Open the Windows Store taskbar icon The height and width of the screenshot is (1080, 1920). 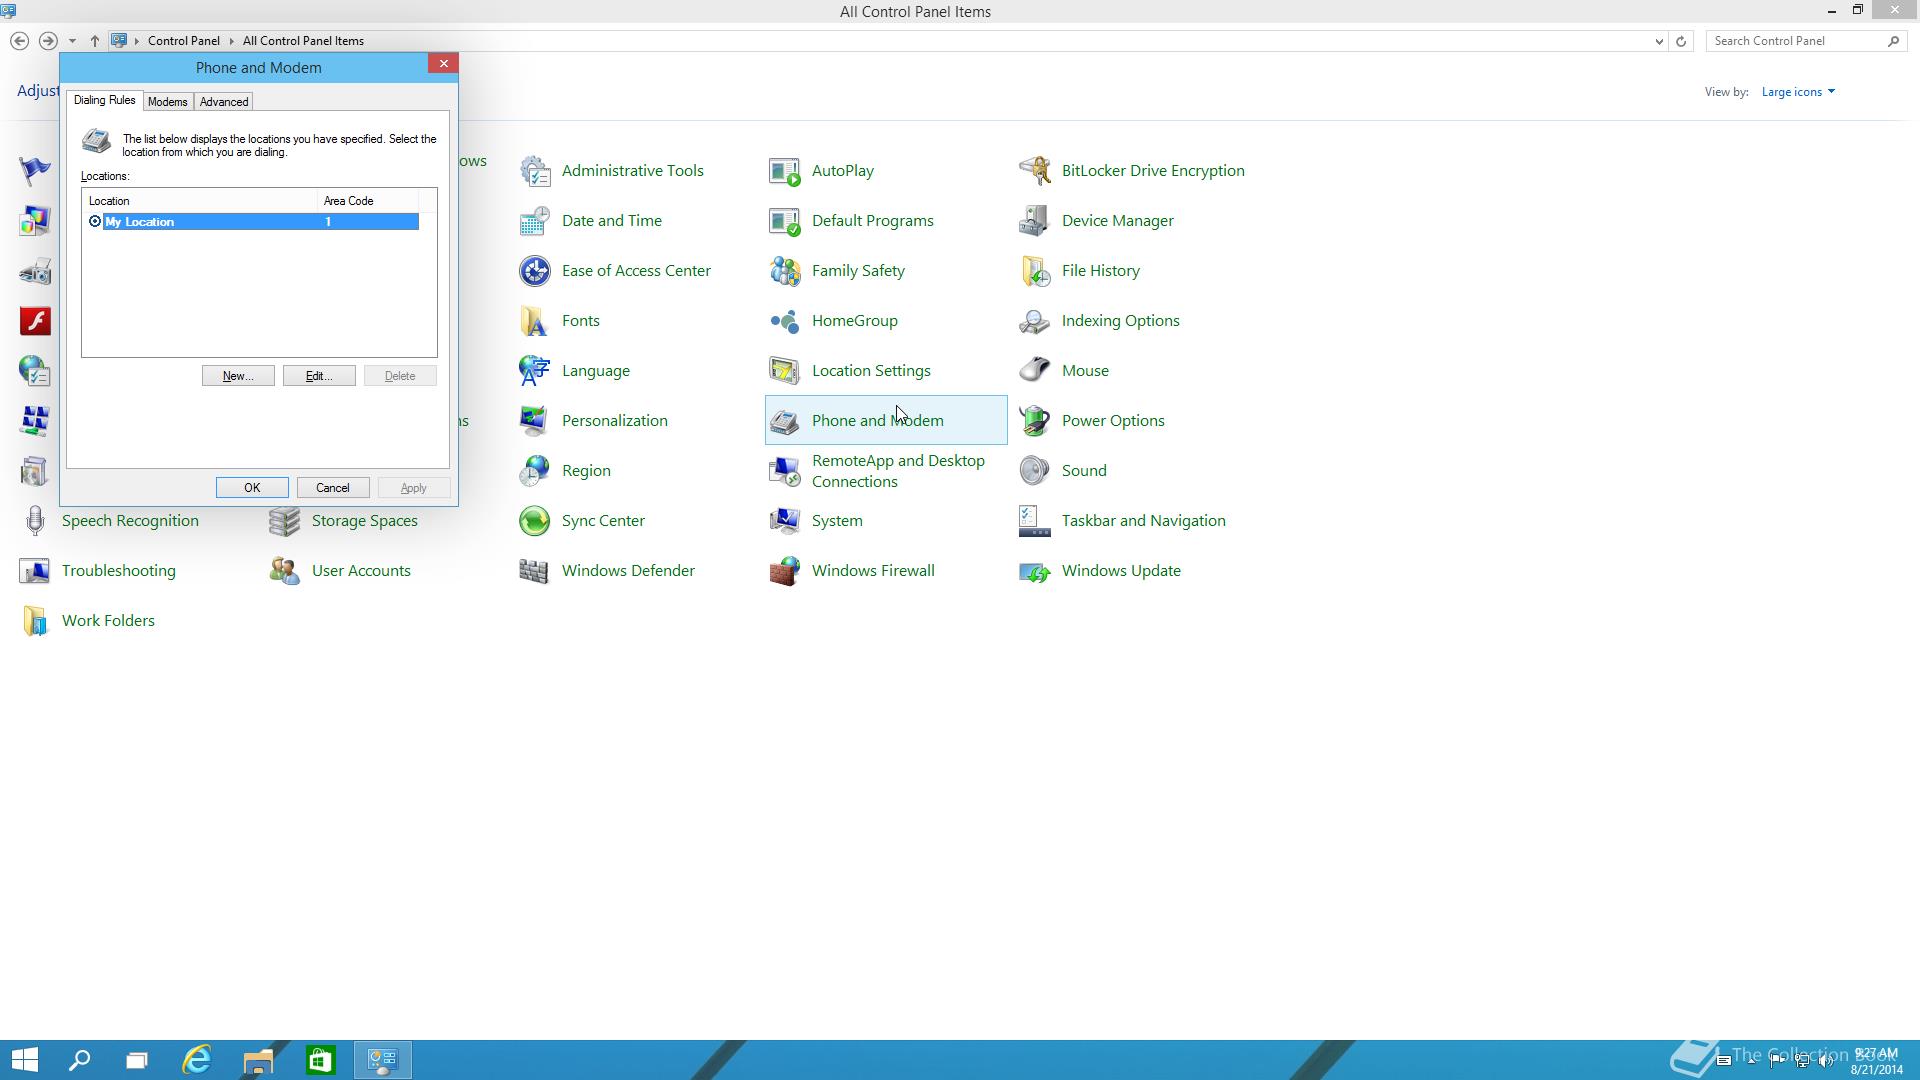pyautogui.click(x=320, y=1060)
